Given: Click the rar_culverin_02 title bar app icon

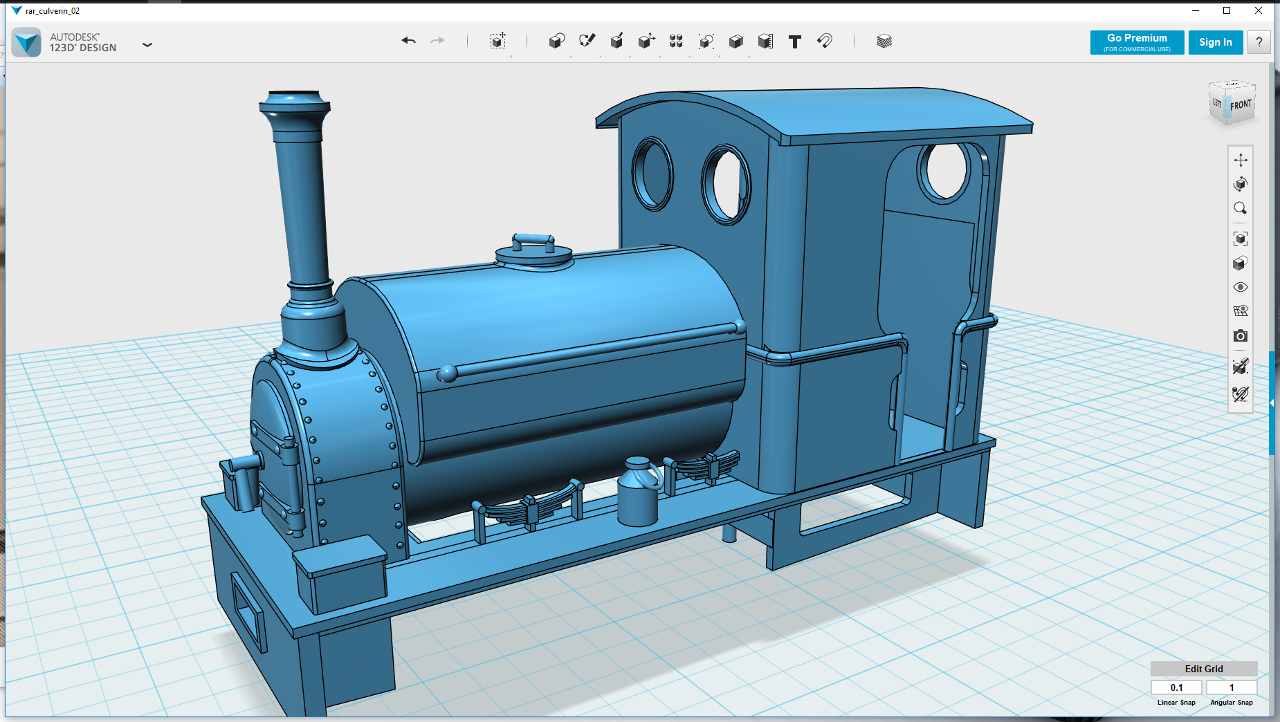Looking at the screenshot, I should click(x=16, y=10).
